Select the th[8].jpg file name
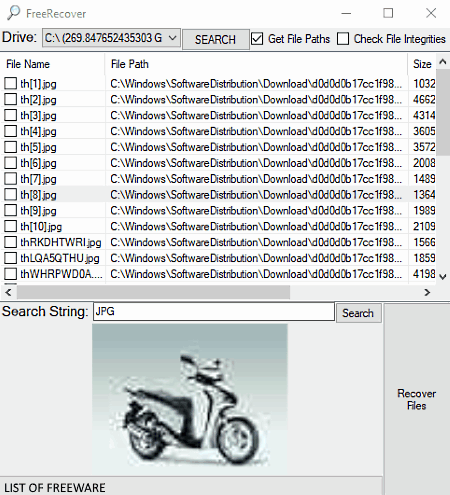The image size is (450, 495). coord(38,195)
